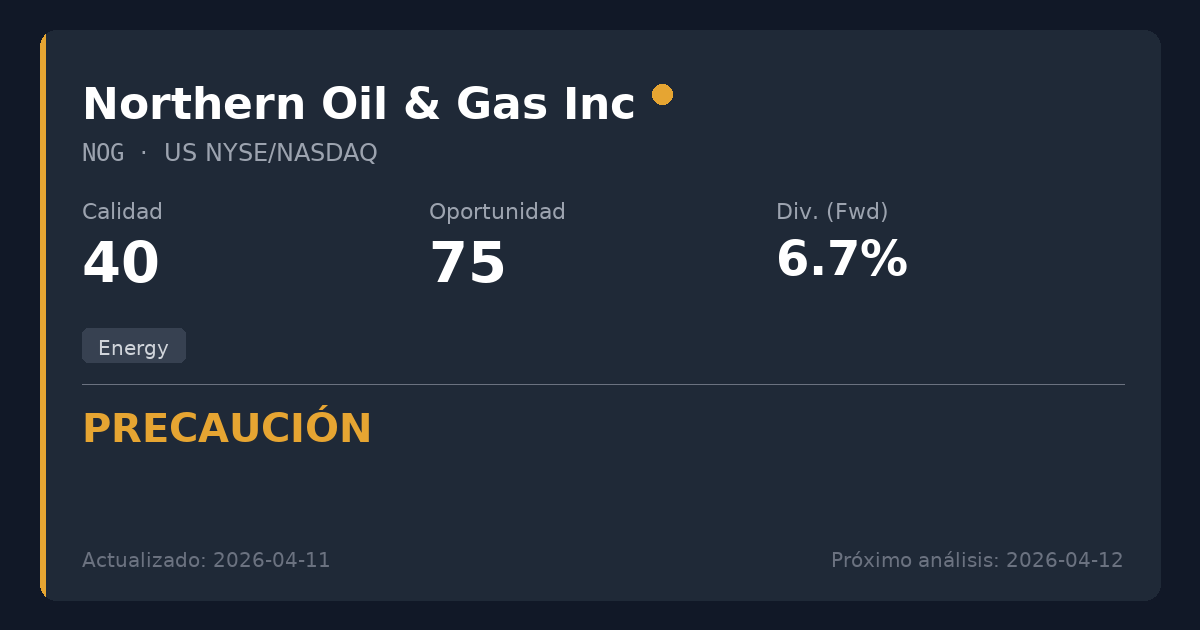Select the Oportunidad score 75
The width and height of the screenshot is (1200, 630).
coord(467,265)
